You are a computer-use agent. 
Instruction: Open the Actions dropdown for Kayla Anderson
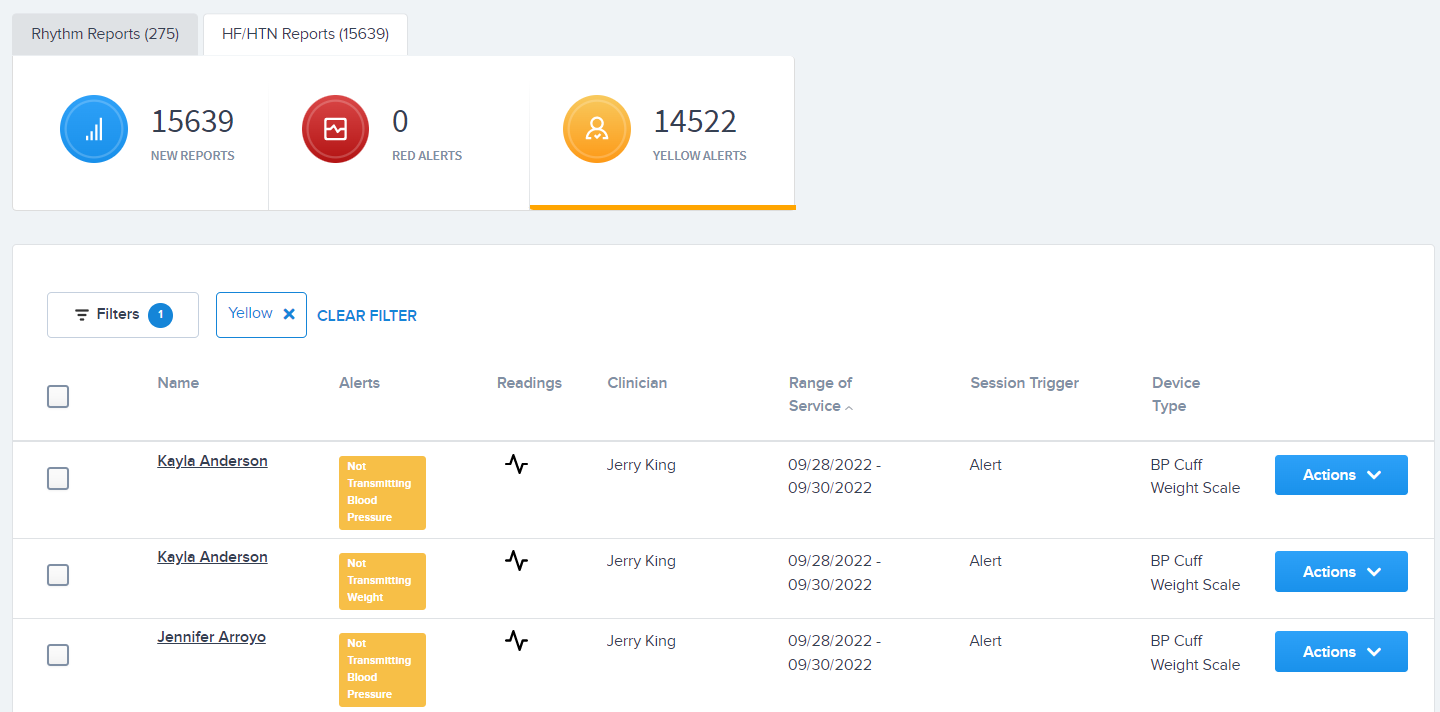1341,475
